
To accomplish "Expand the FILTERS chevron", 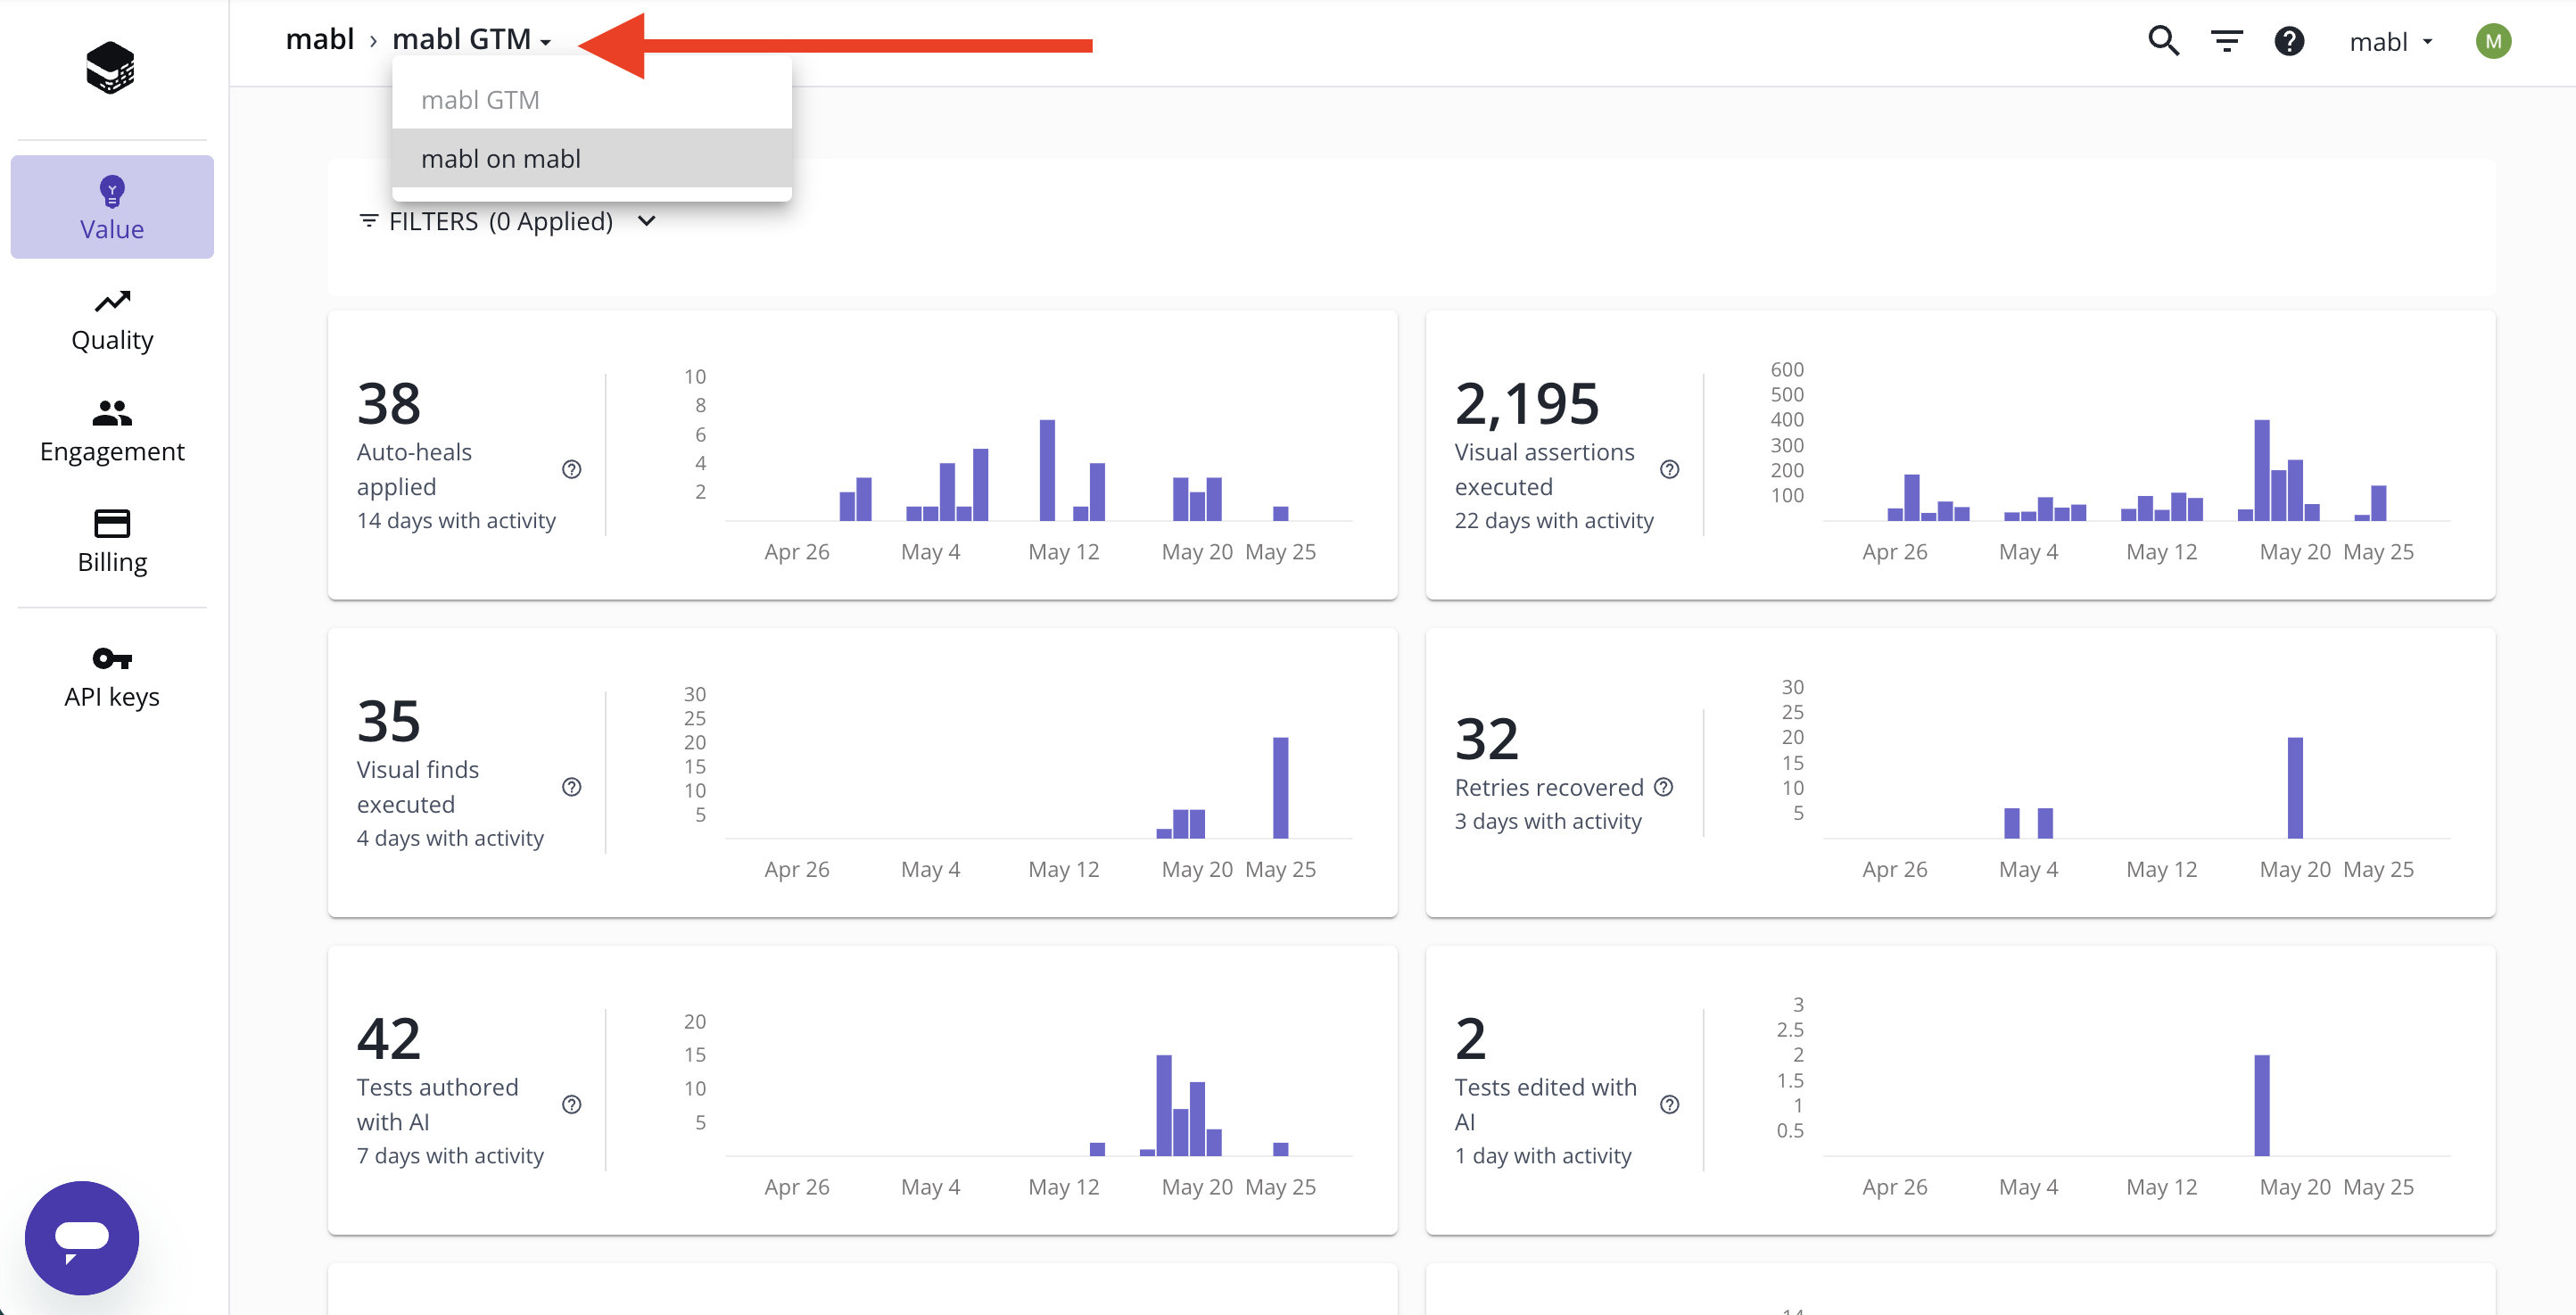I will pyautogui.click(x=646, y=221).
